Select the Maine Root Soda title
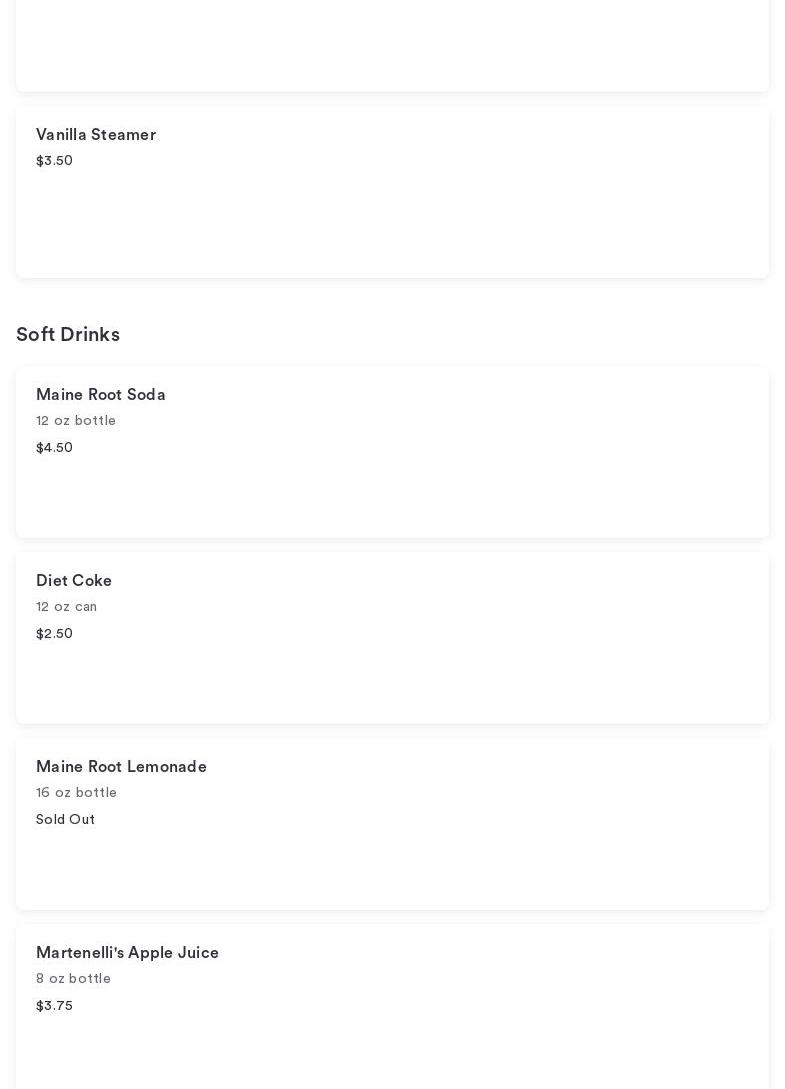785x1089 pixels. (x=101, y=394)
